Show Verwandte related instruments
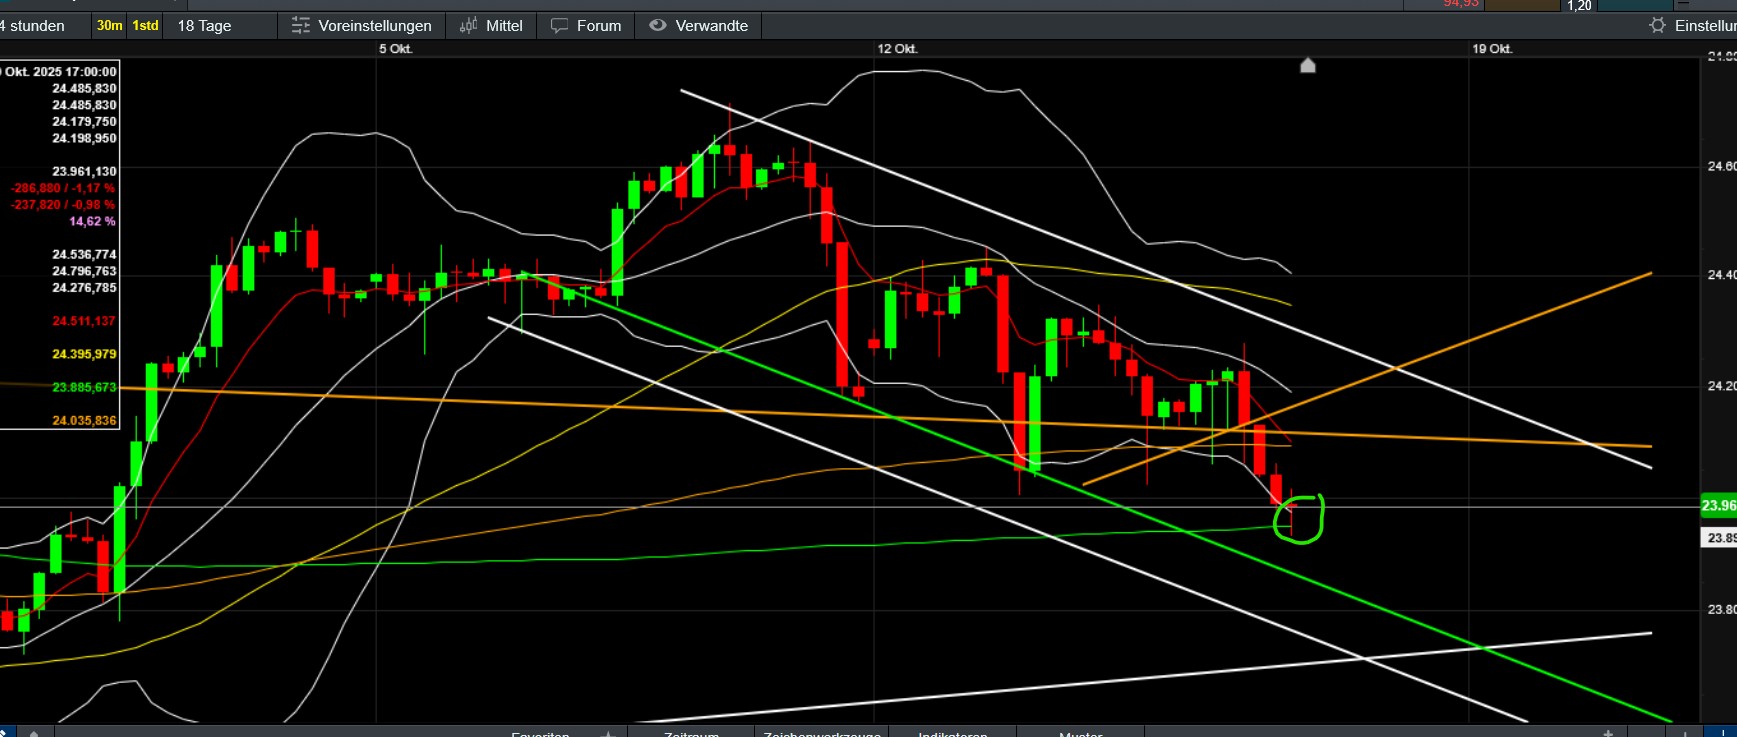 [x=699, y=26]
